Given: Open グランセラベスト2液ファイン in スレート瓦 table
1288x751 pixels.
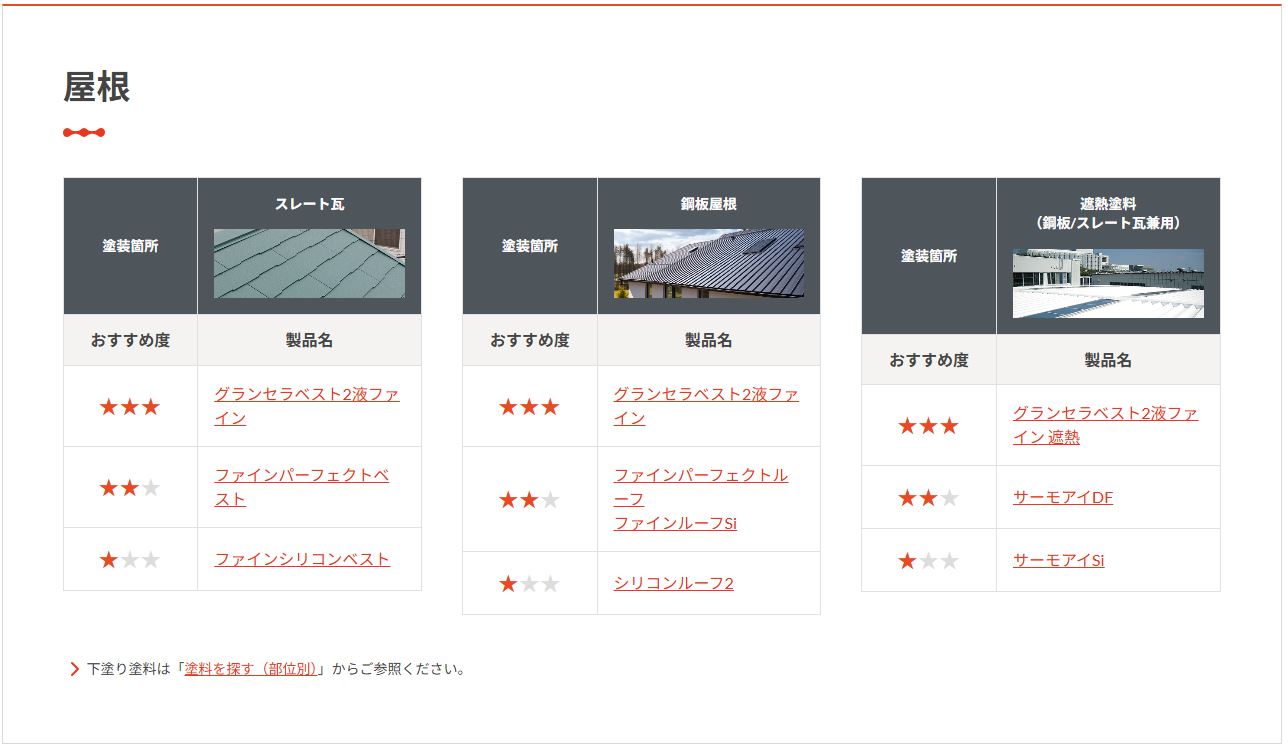Looking at the screenshot, I should pos(306,395).
